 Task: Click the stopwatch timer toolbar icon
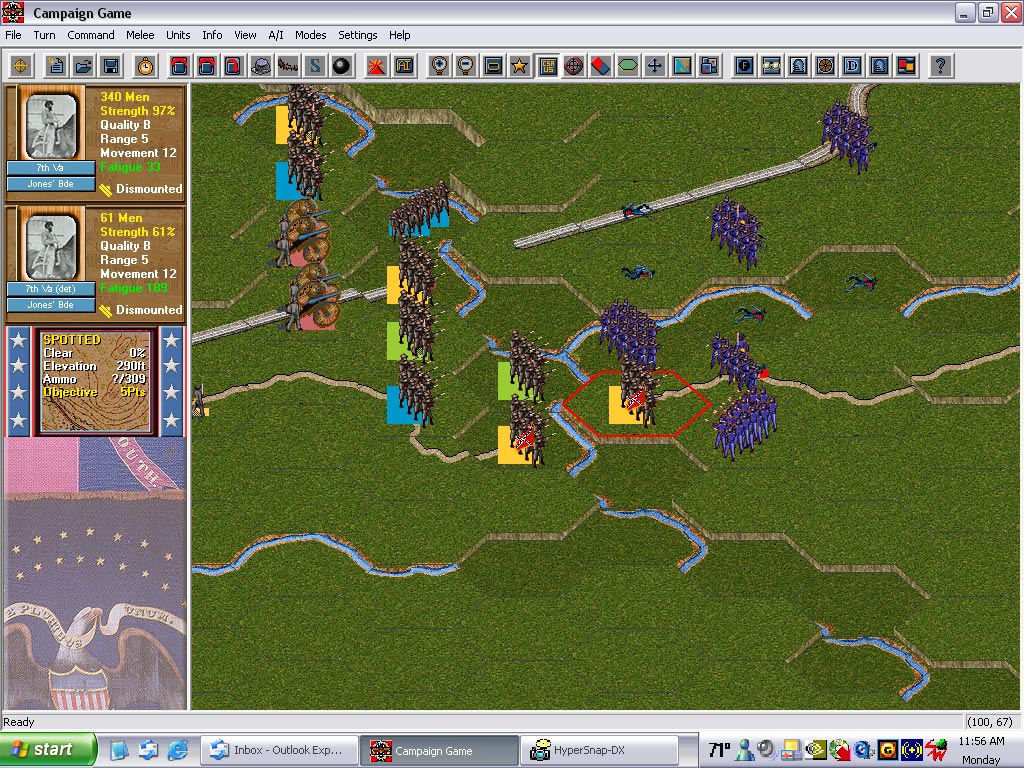click(145, 66)
